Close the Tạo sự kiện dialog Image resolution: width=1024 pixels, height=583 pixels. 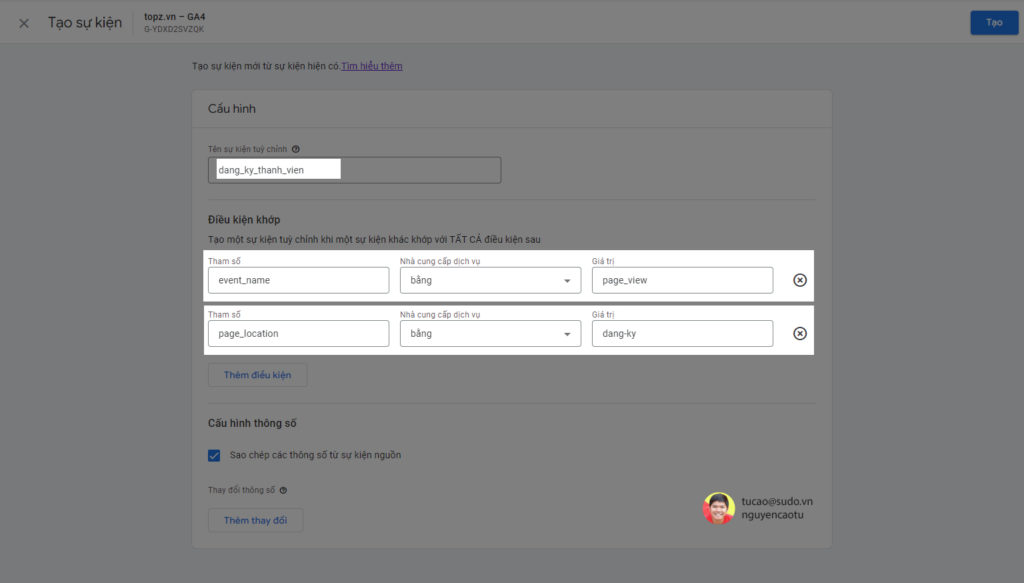tap(24, 23)
